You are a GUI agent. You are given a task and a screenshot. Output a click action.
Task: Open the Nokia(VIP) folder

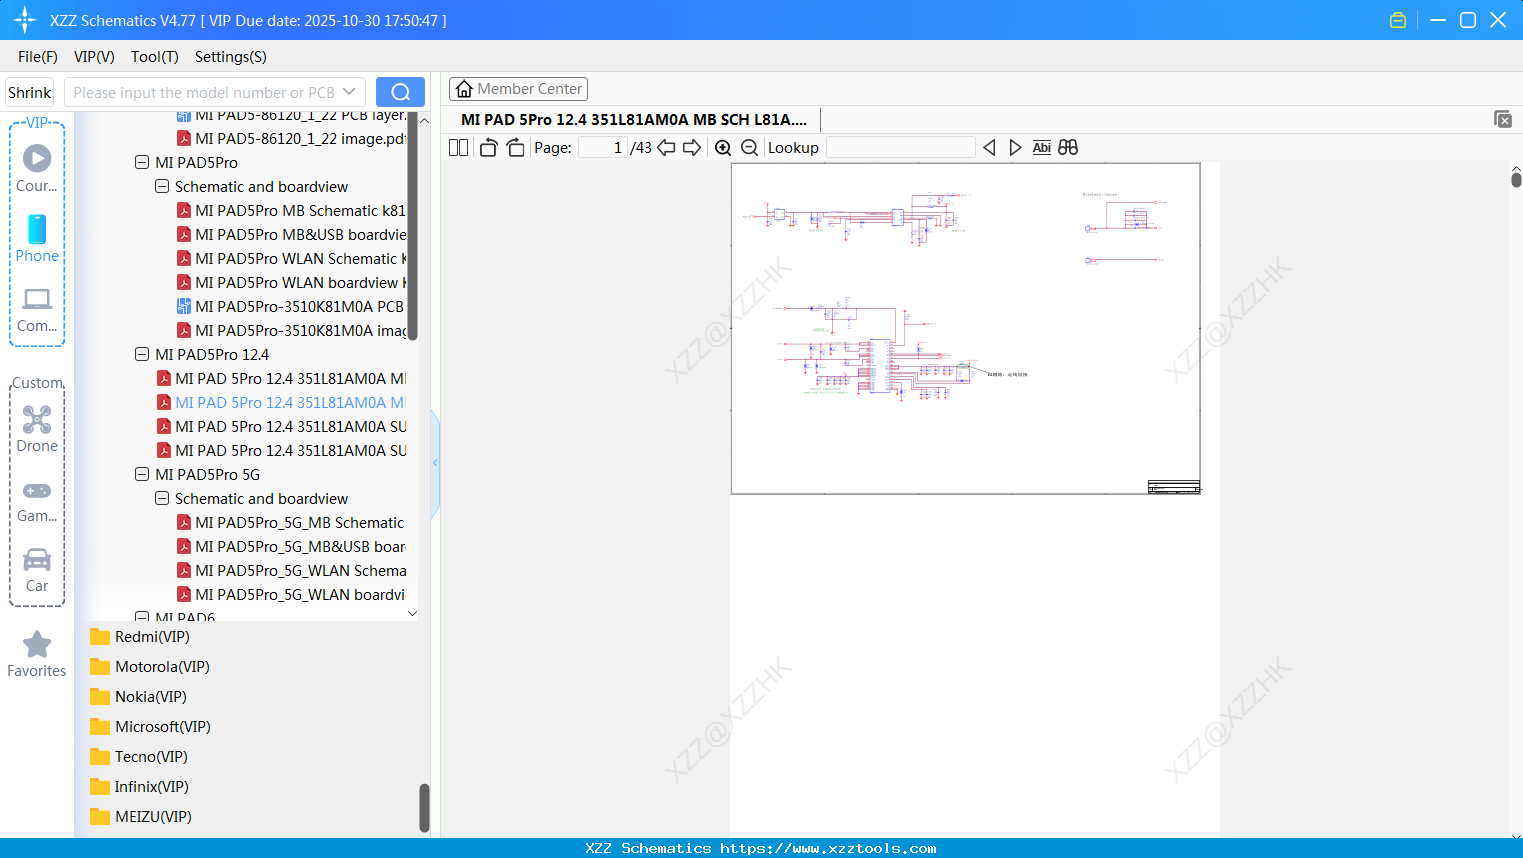pyautogui.click(x=138, y=697)
